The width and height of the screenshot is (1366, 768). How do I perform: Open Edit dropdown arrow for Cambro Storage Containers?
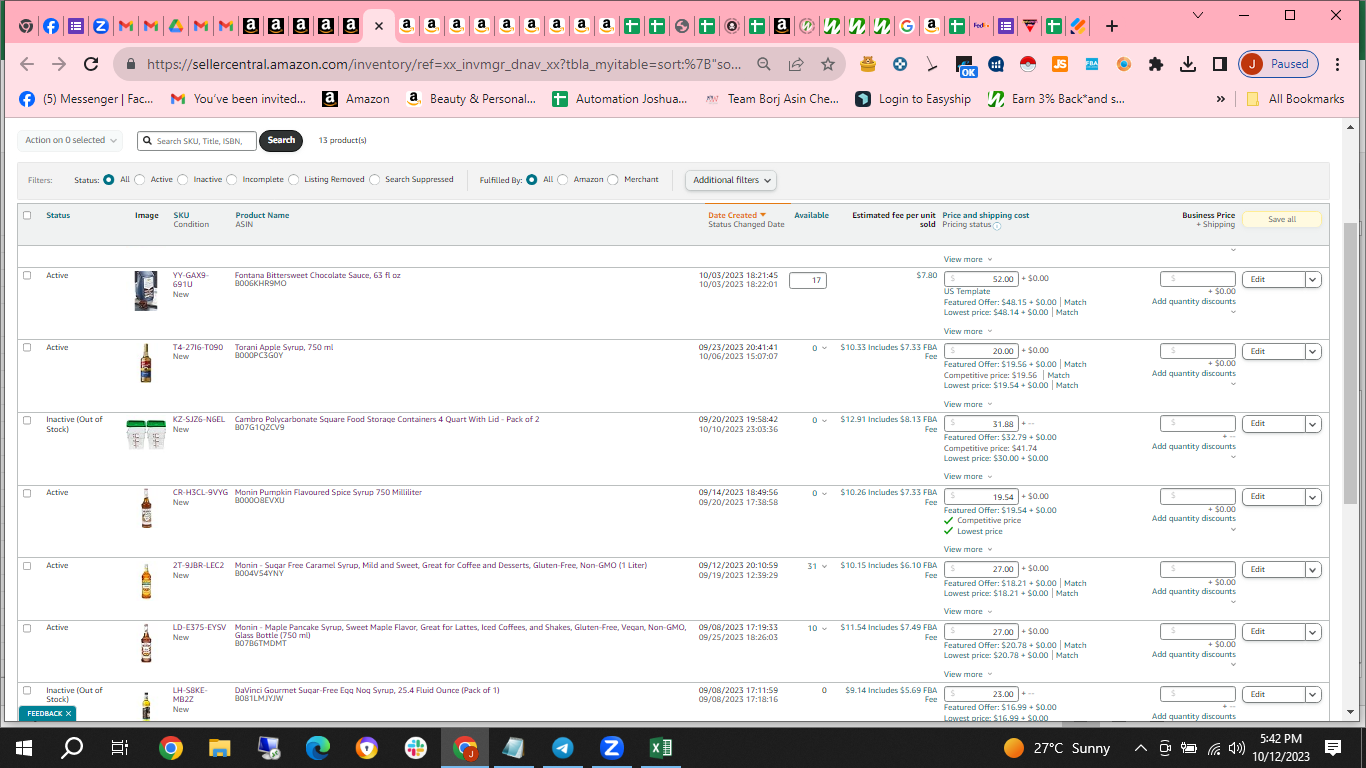(1313, 424)
